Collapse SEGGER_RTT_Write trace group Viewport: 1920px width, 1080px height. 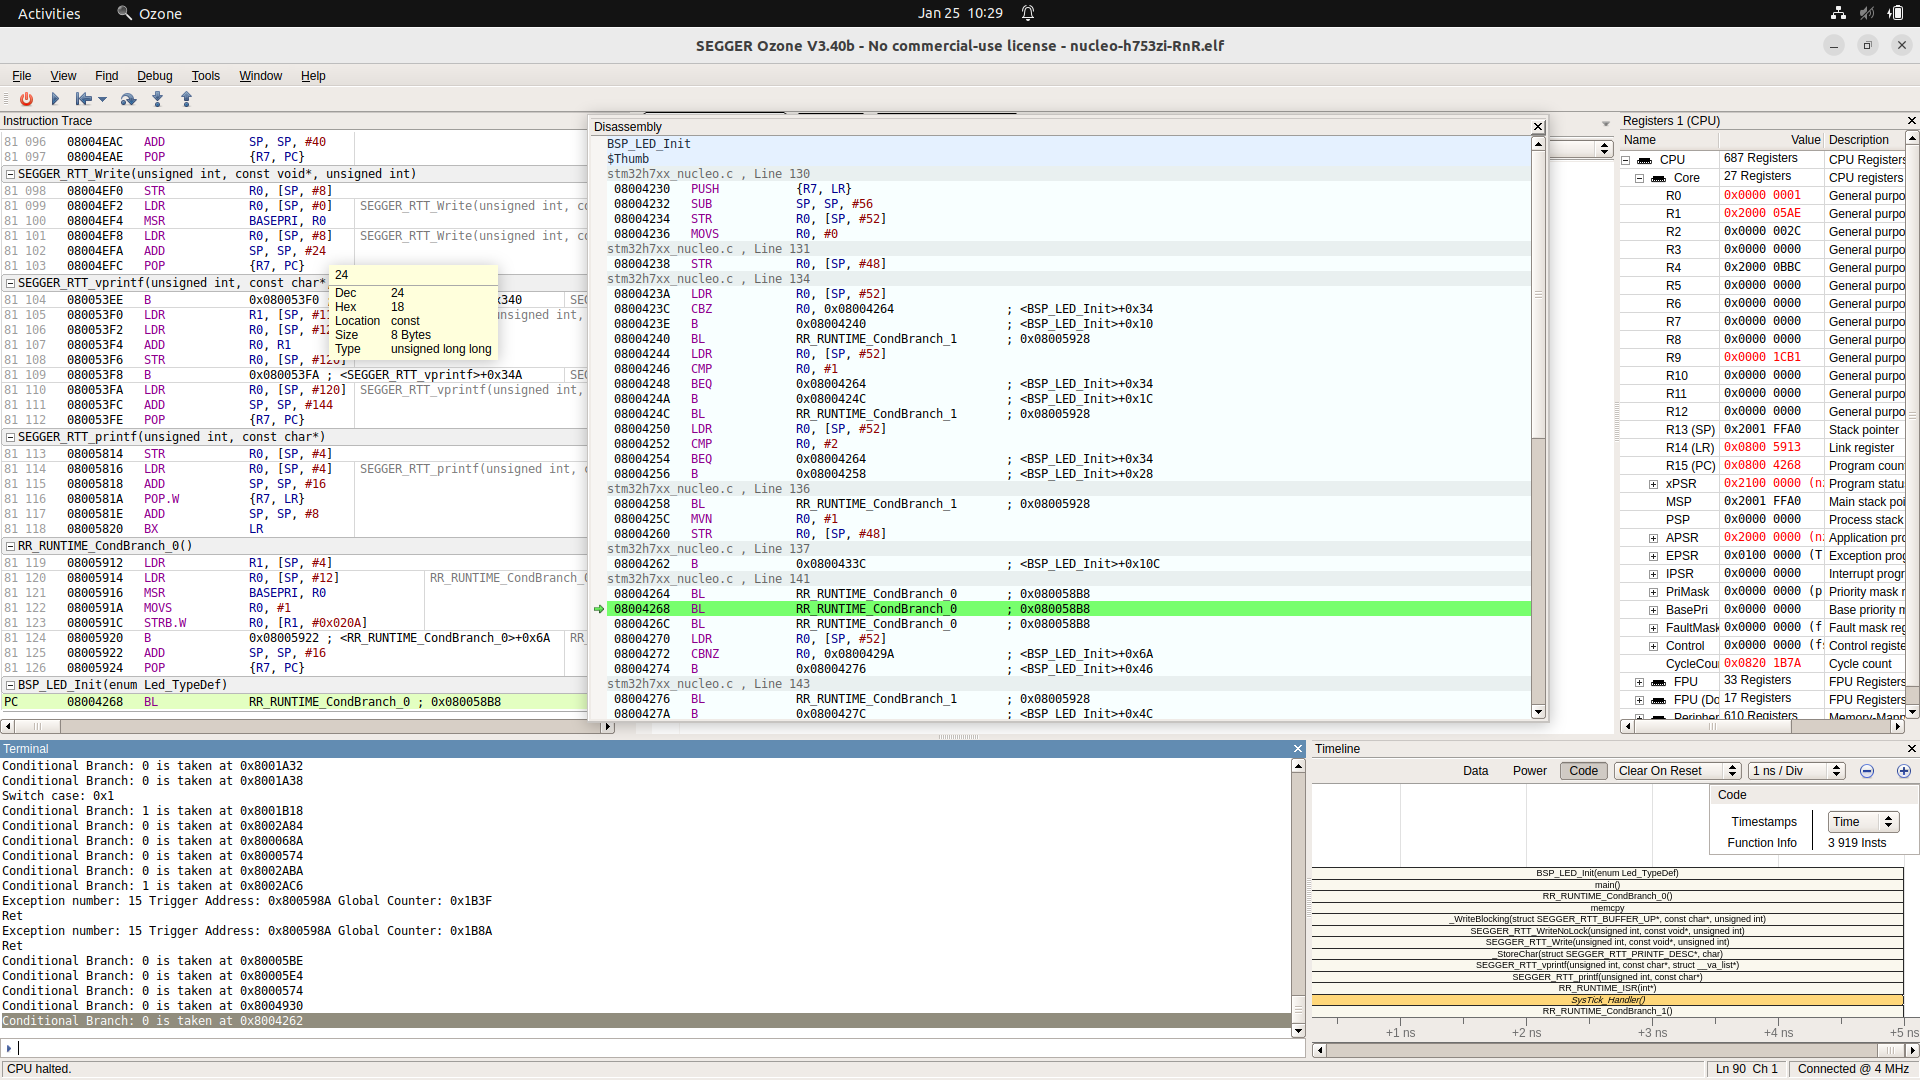click(10, 174)
